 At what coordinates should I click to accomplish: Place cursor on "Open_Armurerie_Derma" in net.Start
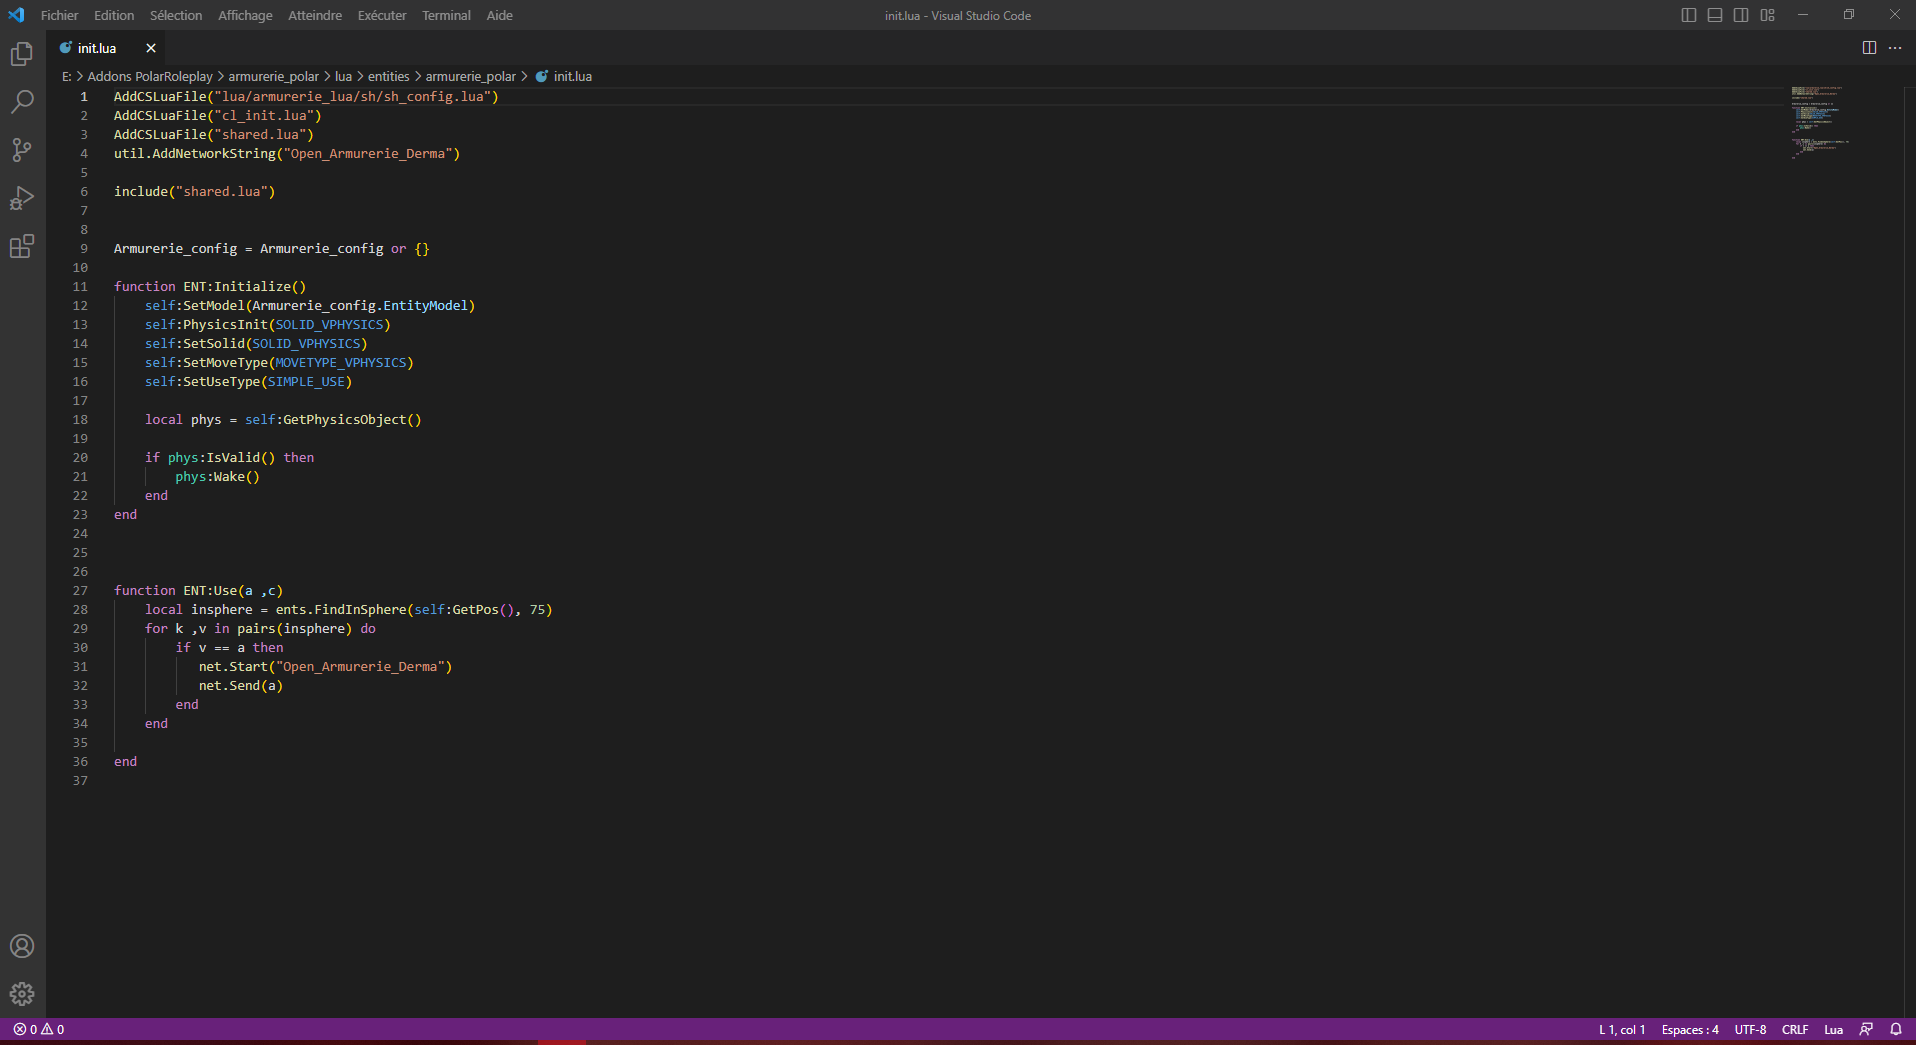coord(360,666)
